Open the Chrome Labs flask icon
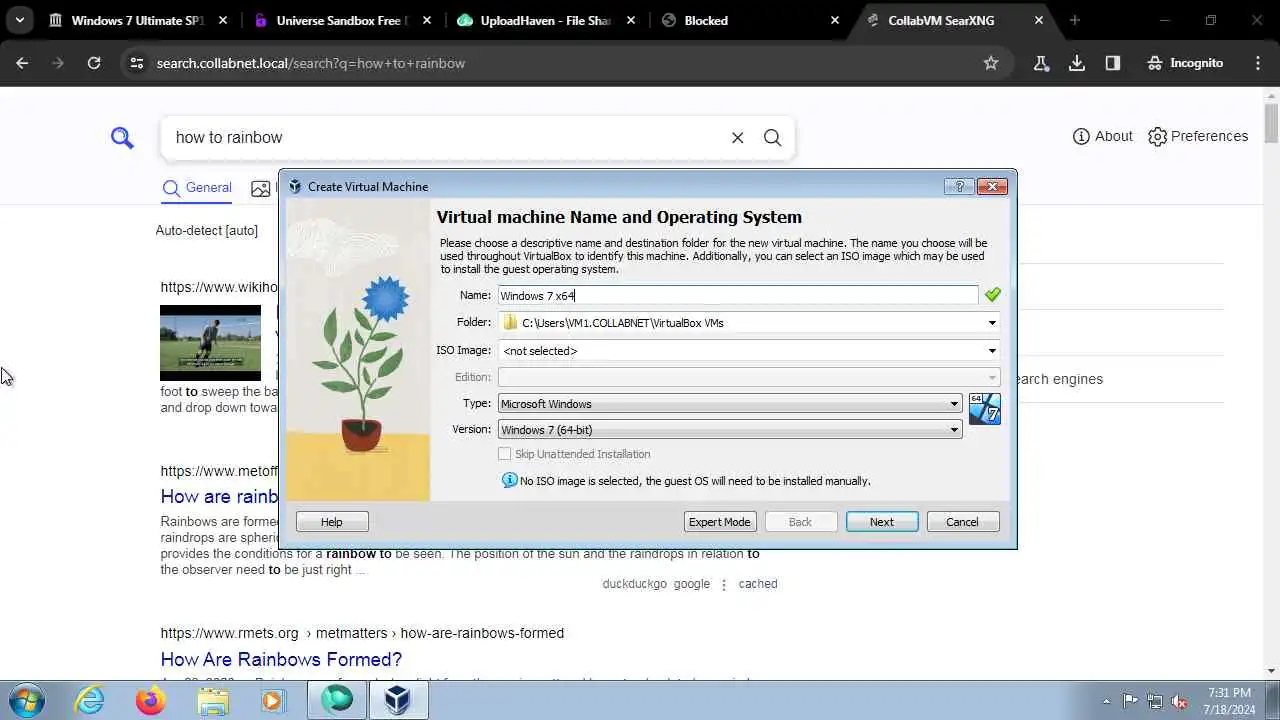Screen dimensions: 1280x720 [1041, 63]
